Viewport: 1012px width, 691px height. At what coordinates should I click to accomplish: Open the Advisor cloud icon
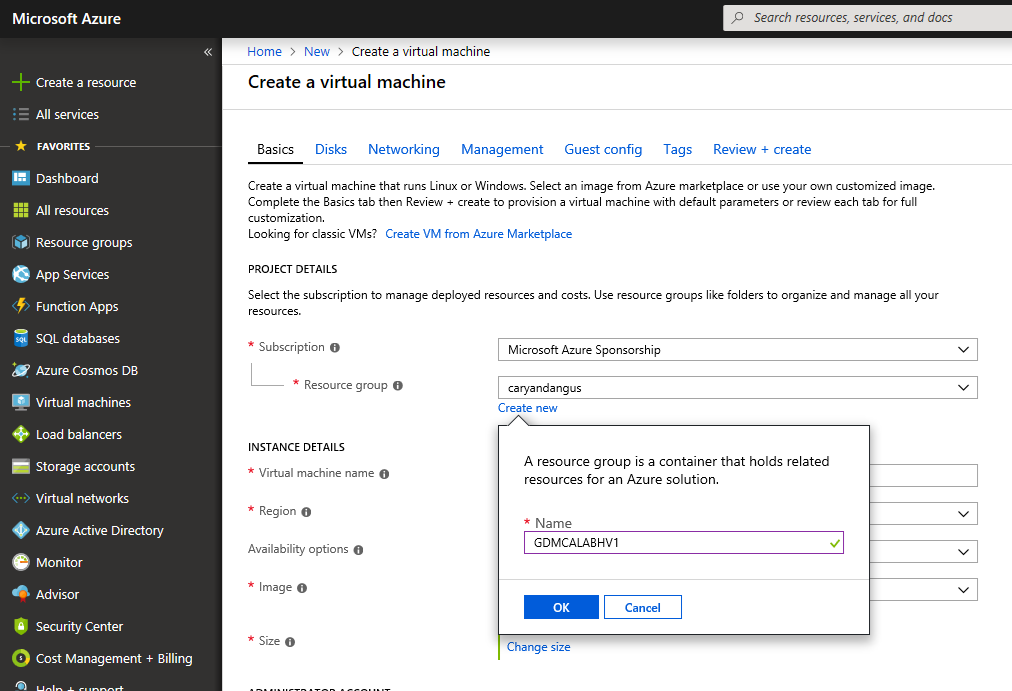click(21, 594)
